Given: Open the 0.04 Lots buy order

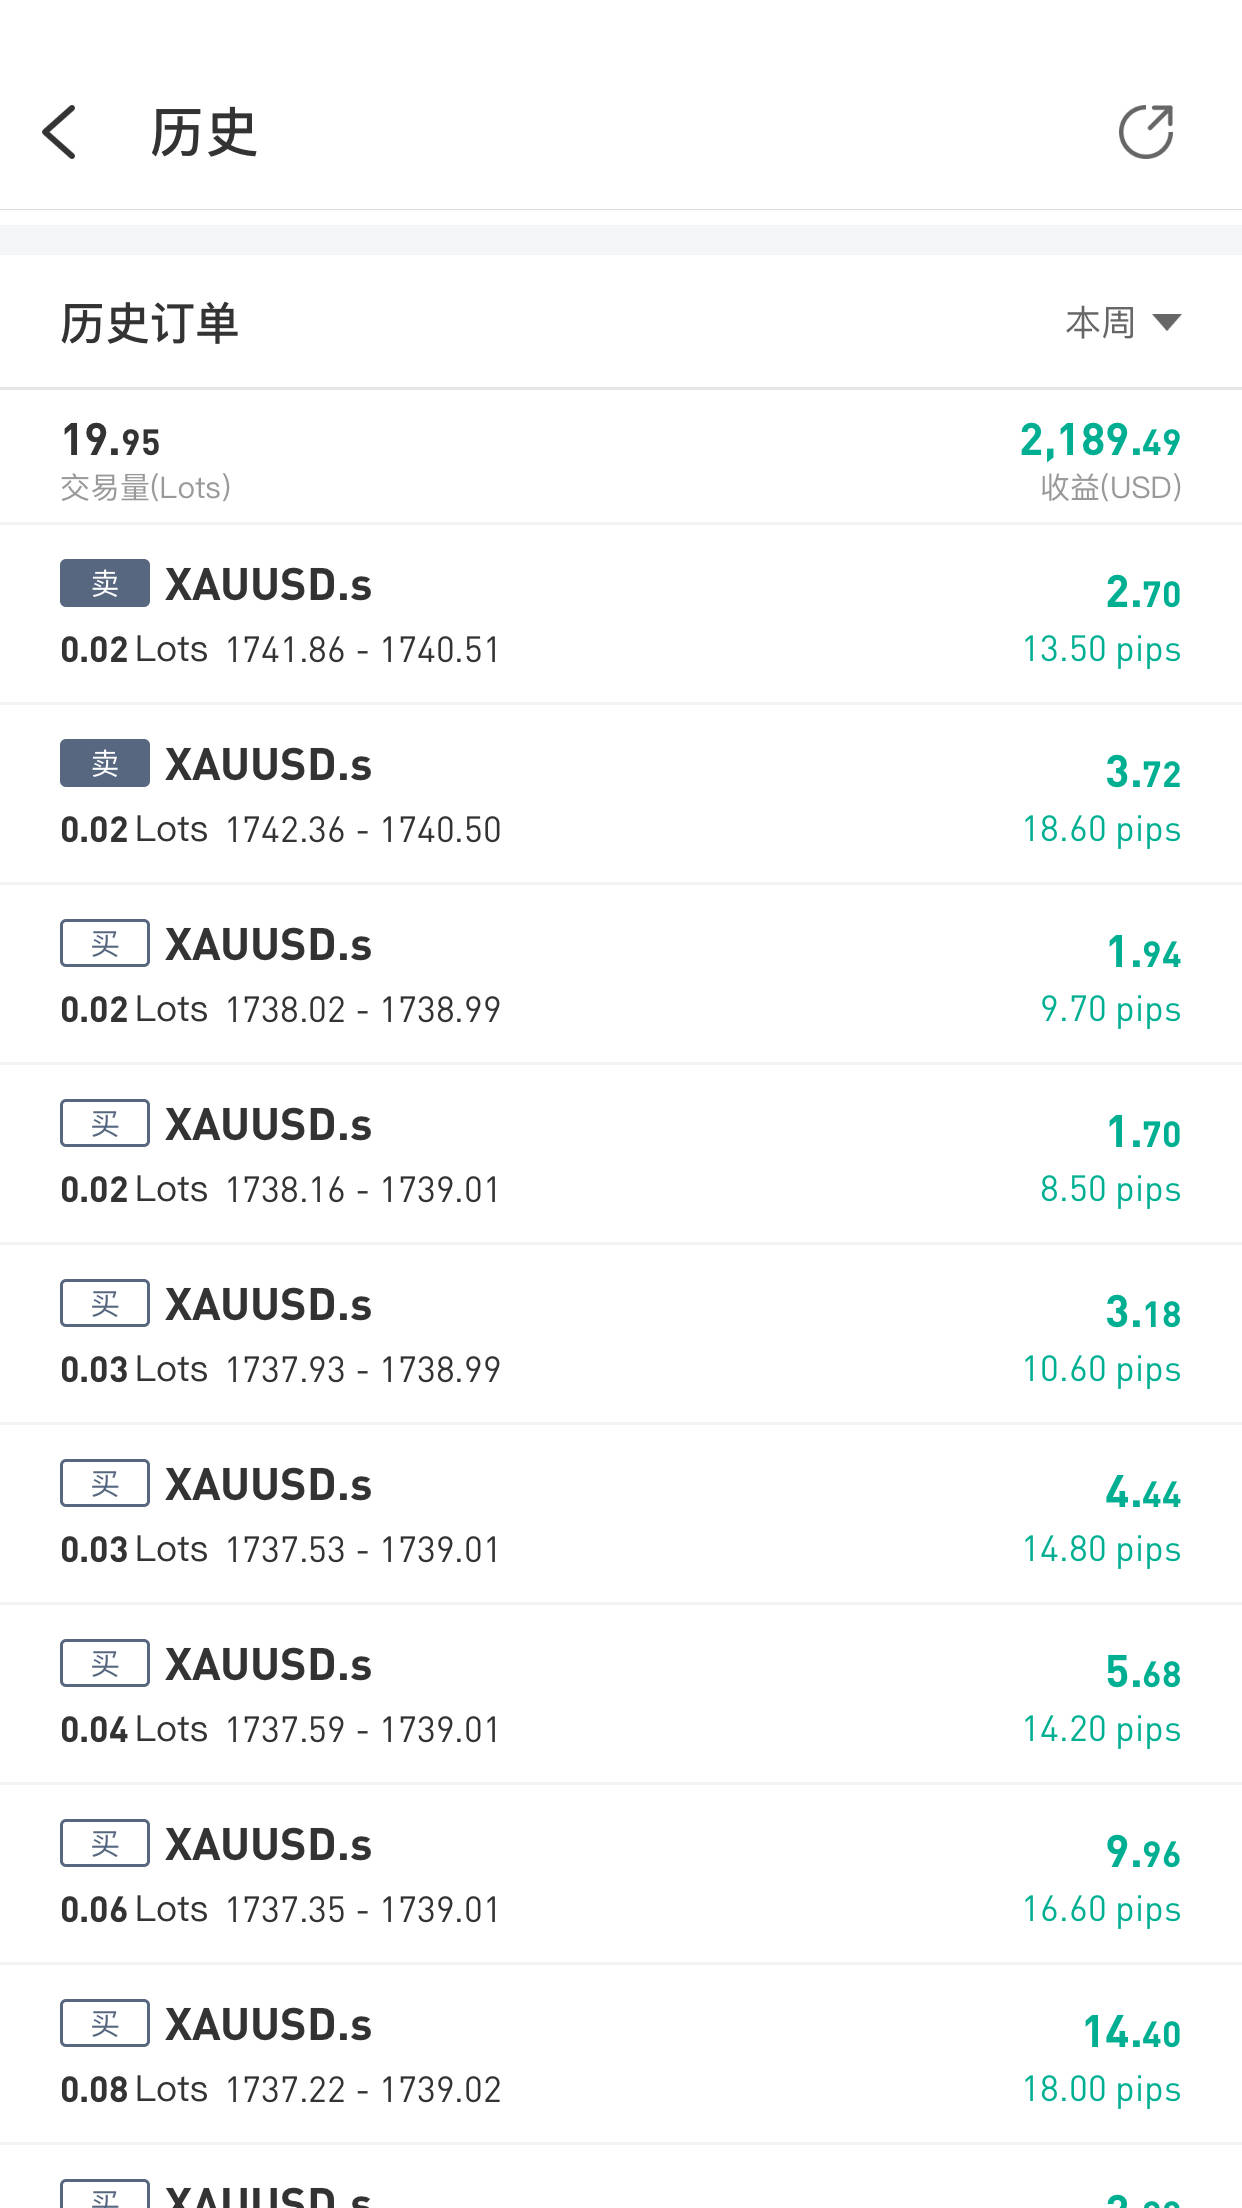Looking at the screenshot, I should tap(620, 1695).
